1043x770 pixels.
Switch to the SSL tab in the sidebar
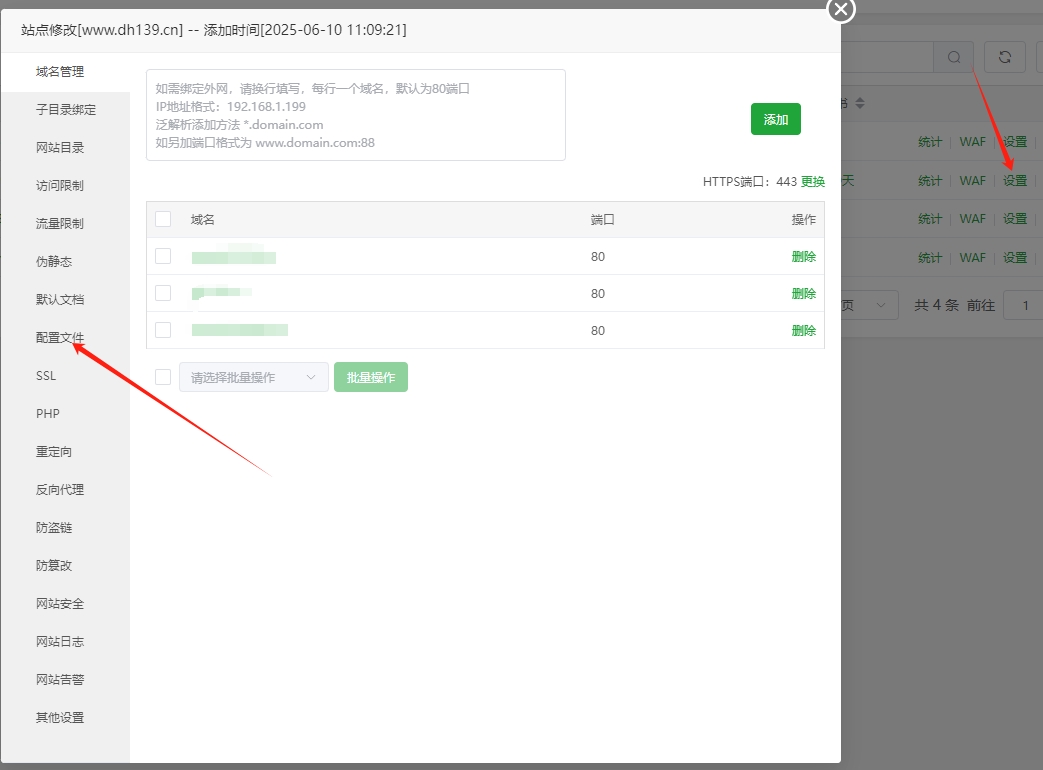click(x=45, y=375)
